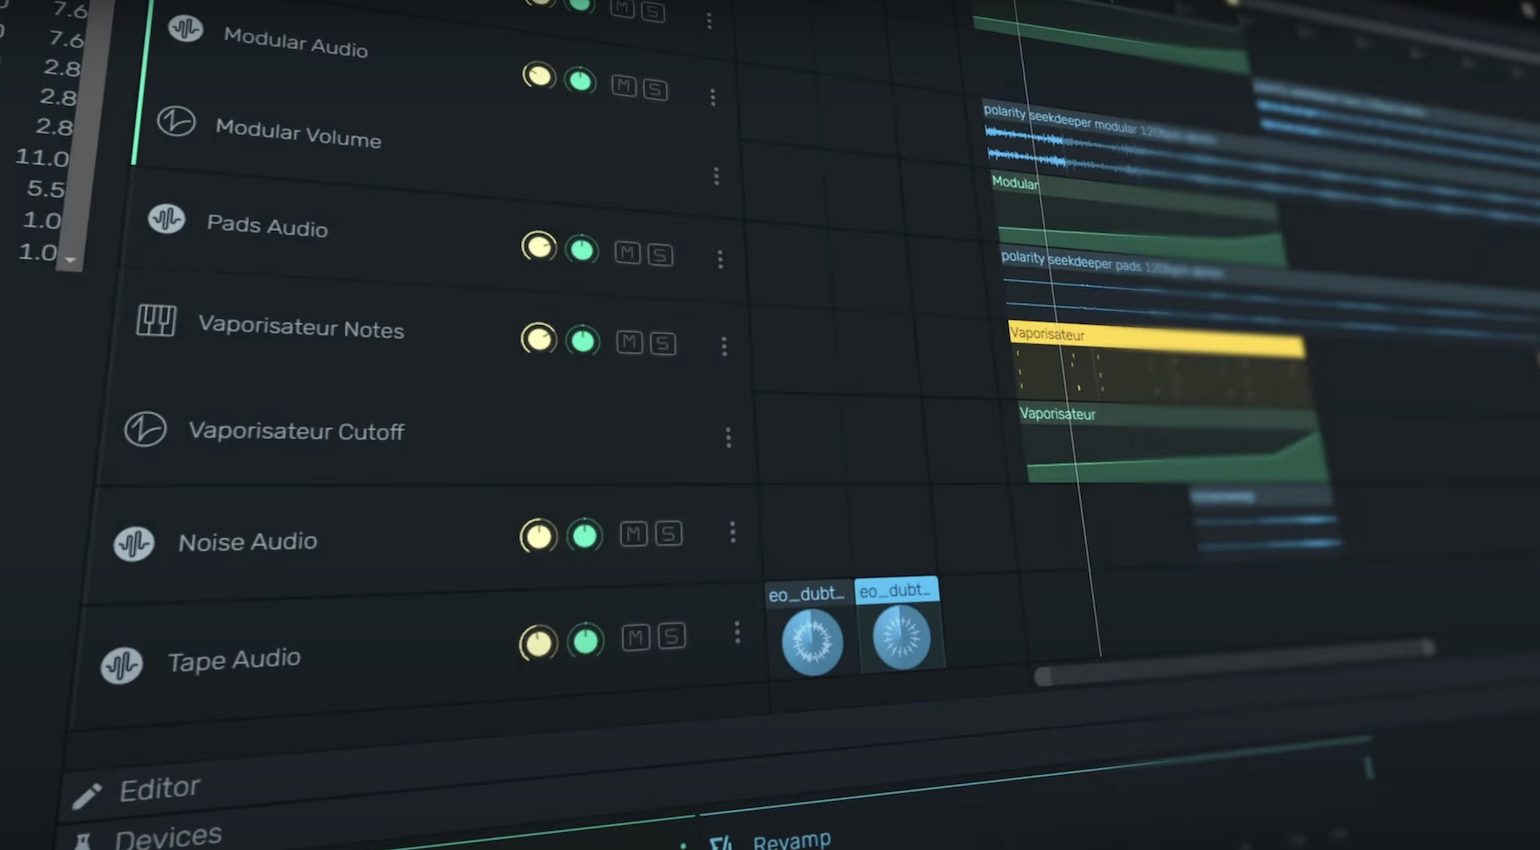The width and height of the screenshot is (1540, 850).
Task: Switch to the Editor panel tab
Action: [x=160, y=788]
